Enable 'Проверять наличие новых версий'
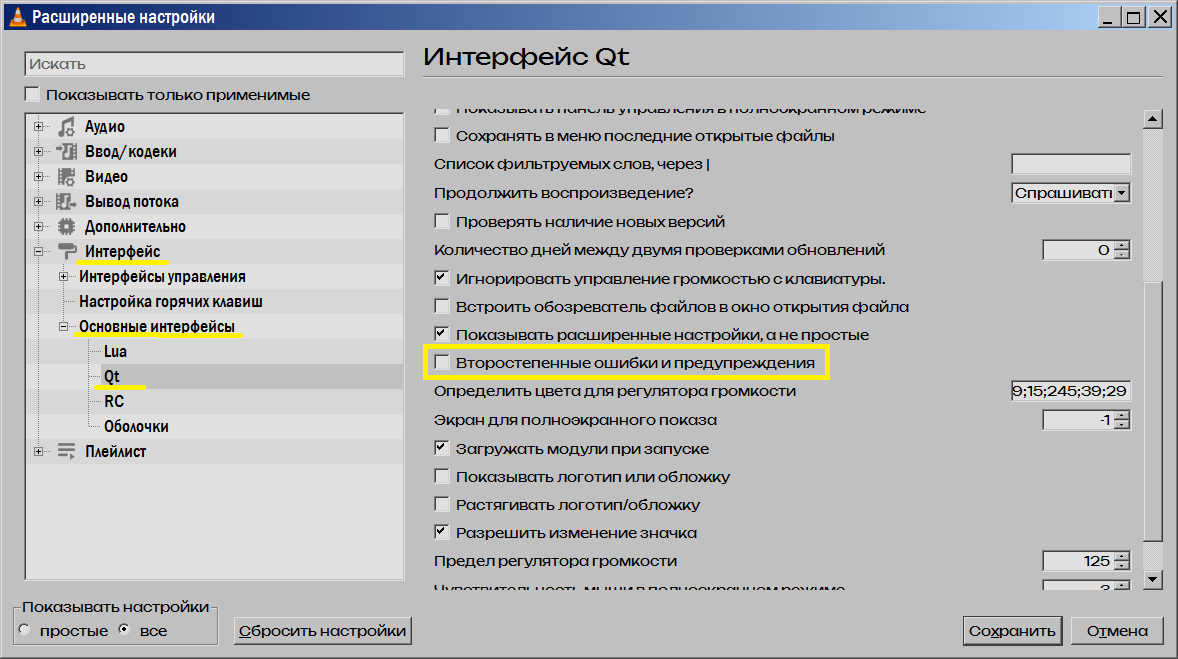 pos(442,222)
